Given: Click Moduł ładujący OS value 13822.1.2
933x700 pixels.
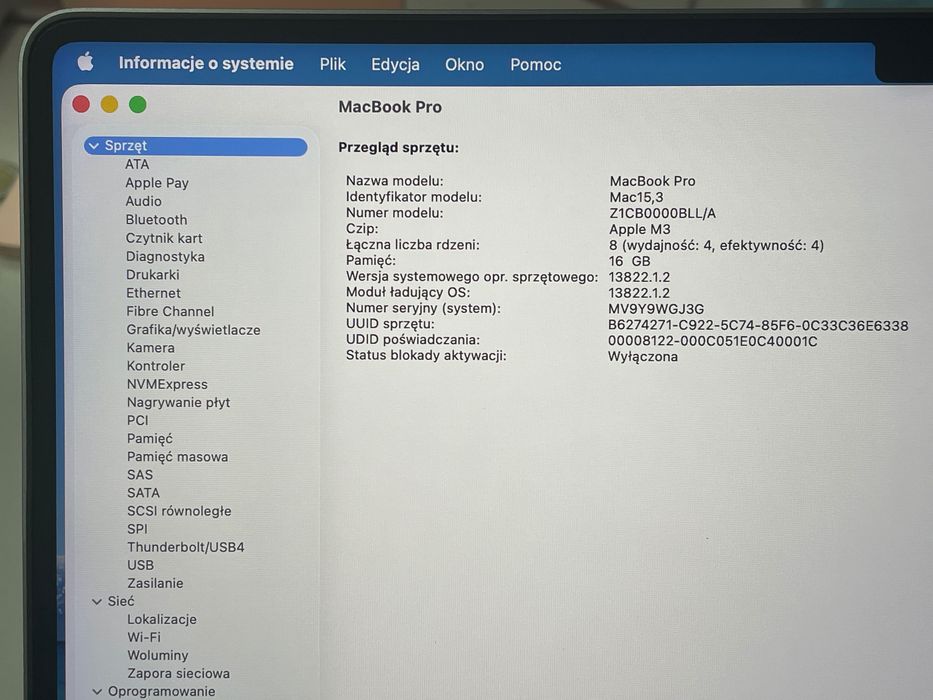Looking at the screenshot, I should pyautogui.click(x=639, y=293).
